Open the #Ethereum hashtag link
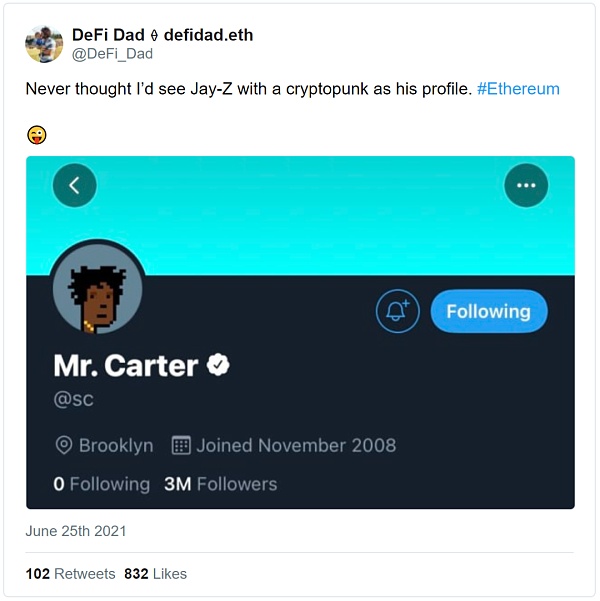 pos(518,89)
